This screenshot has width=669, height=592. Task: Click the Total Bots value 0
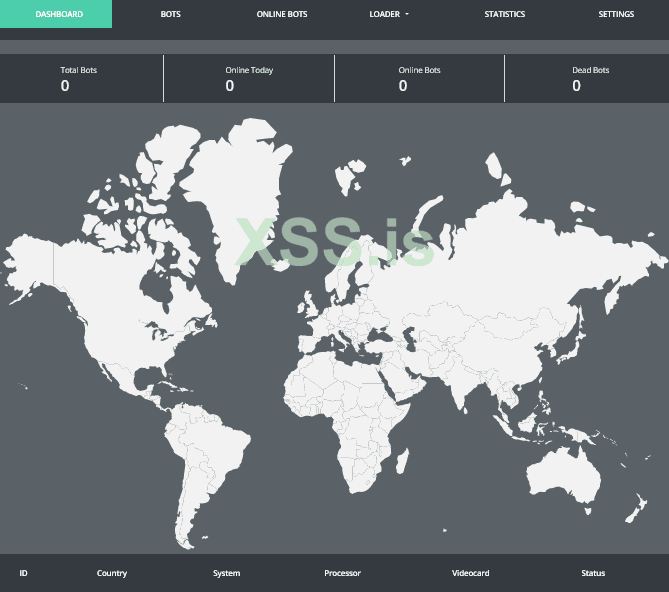65,86
